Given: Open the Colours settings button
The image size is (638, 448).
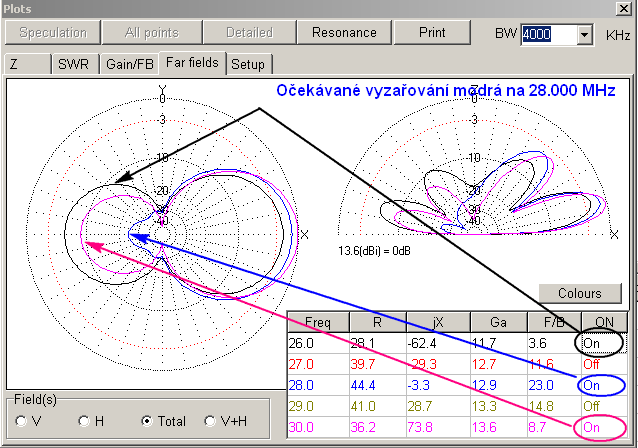Looking at the screenshot, I should coord(581,293).
